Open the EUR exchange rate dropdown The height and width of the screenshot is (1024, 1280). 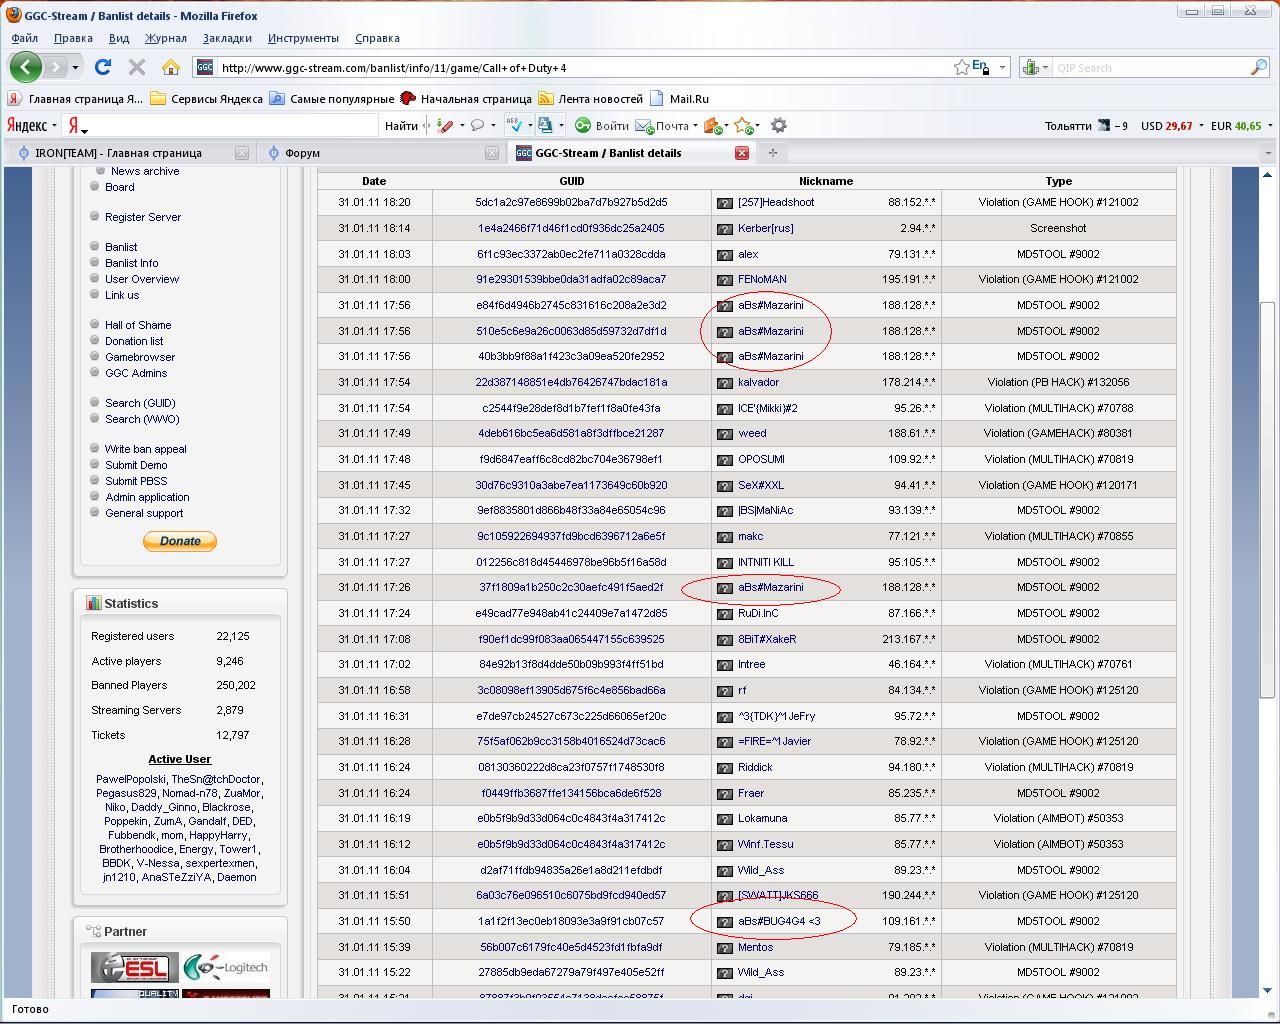[x=1270, y=126]
